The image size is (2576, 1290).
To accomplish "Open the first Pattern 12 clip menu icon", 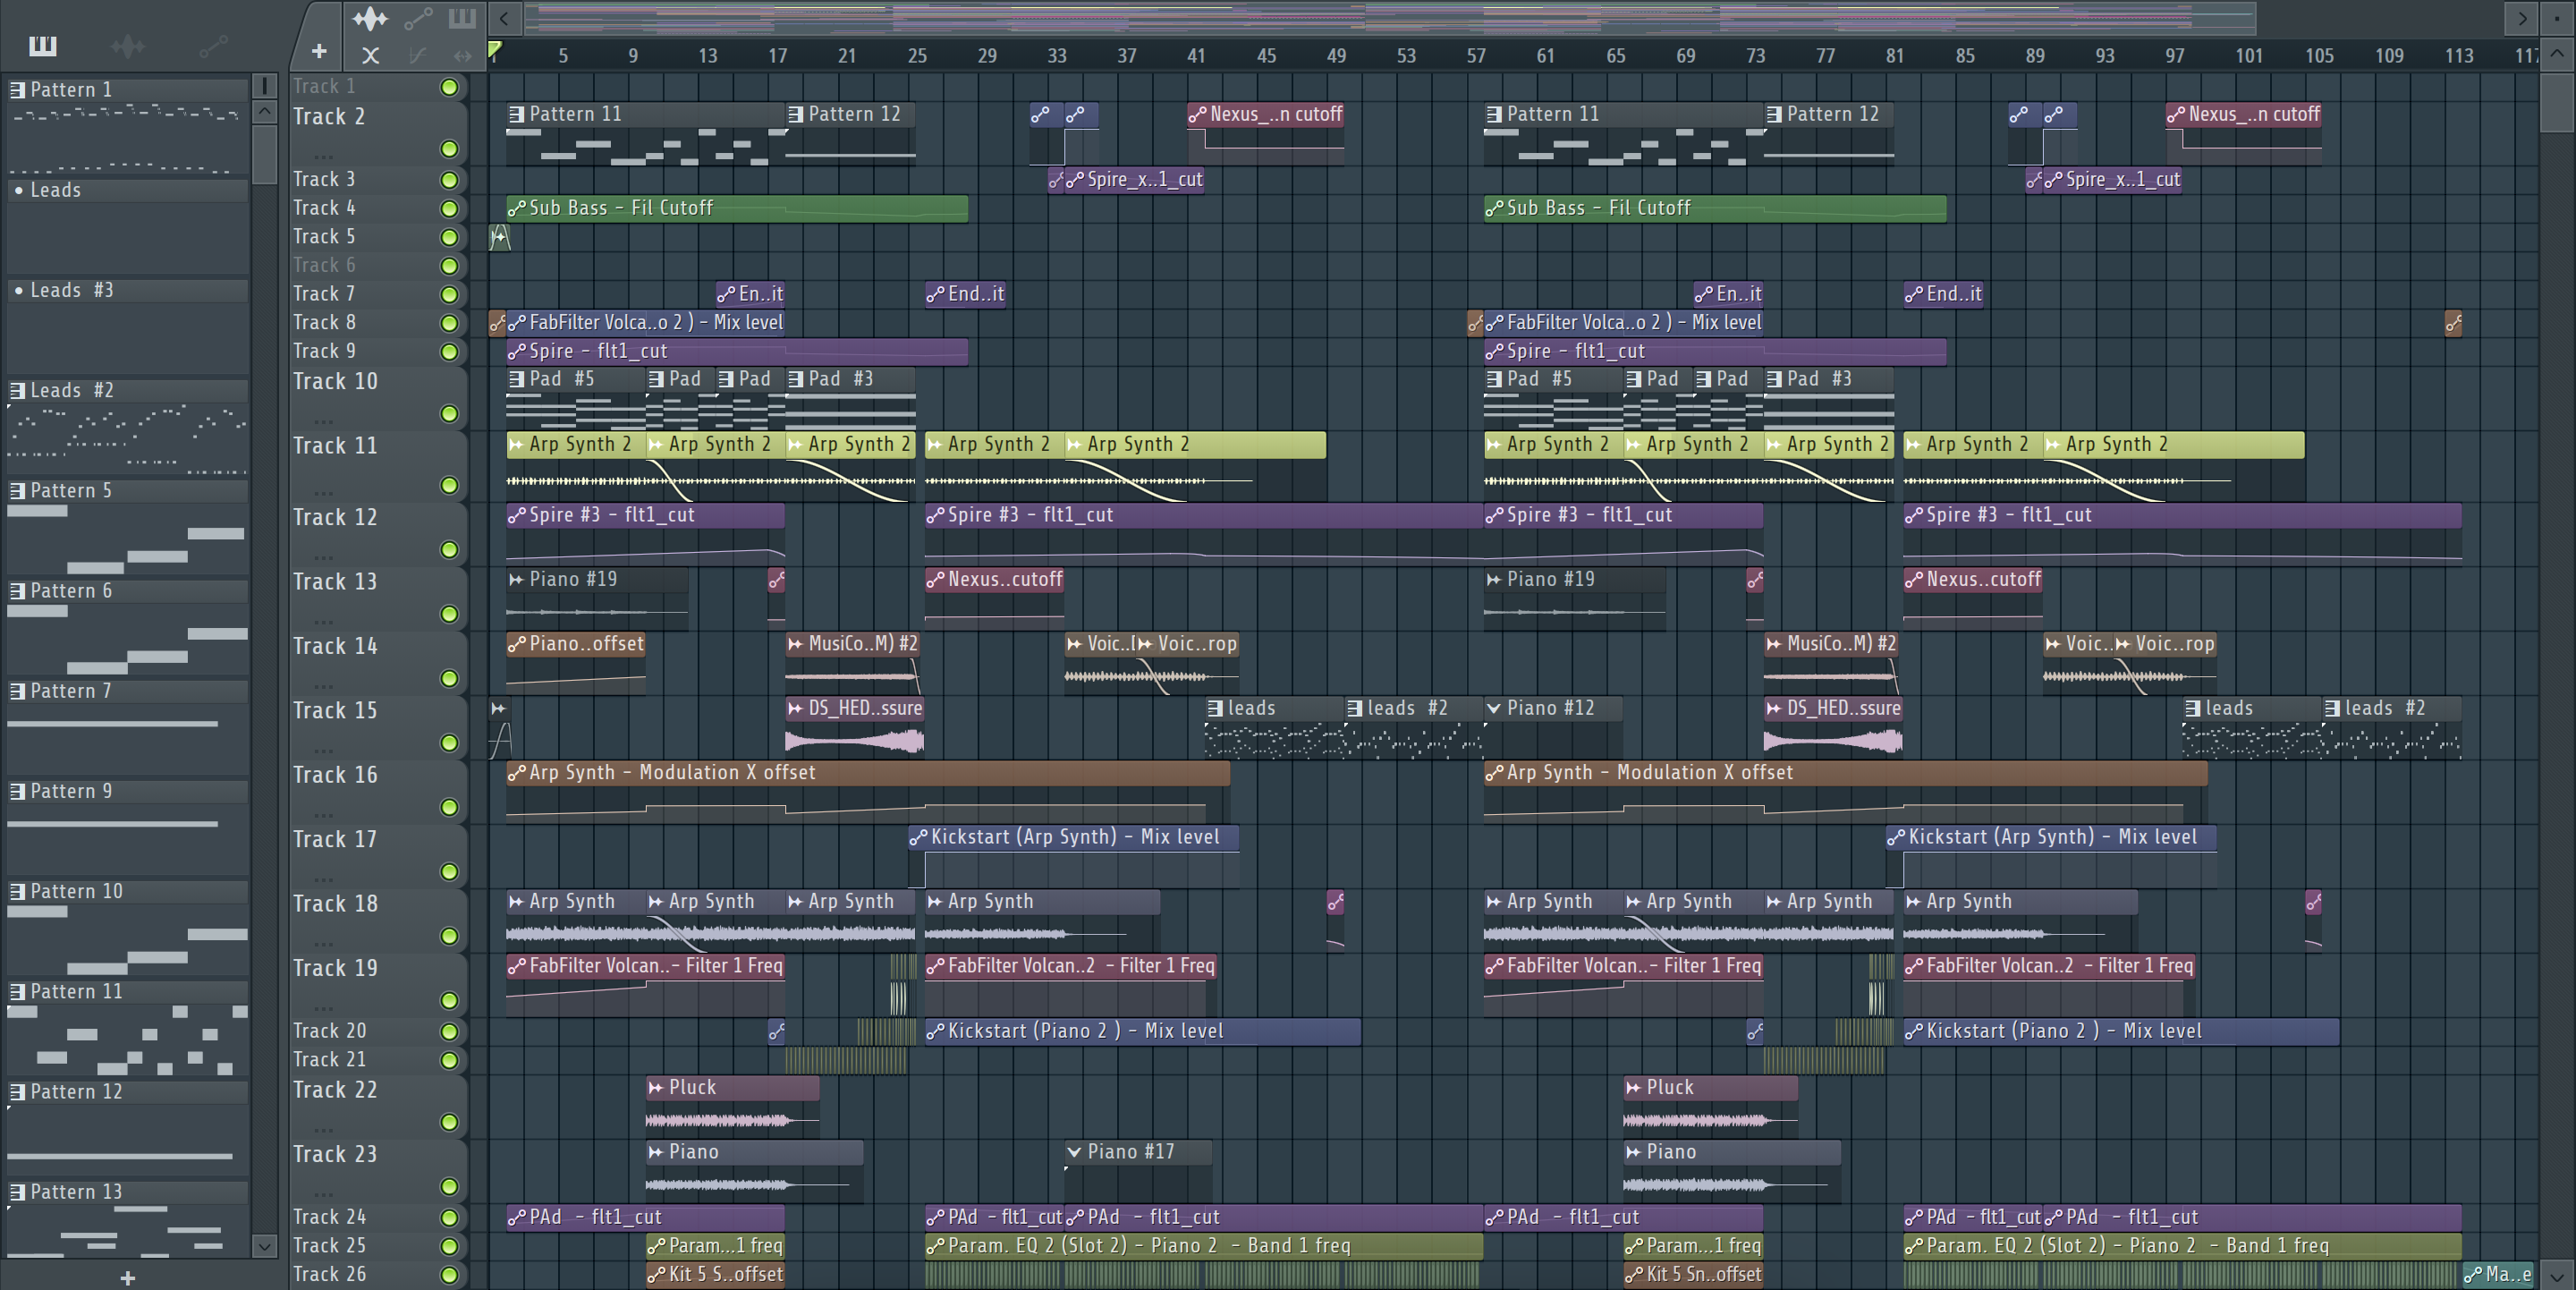I will click(796, 115).
